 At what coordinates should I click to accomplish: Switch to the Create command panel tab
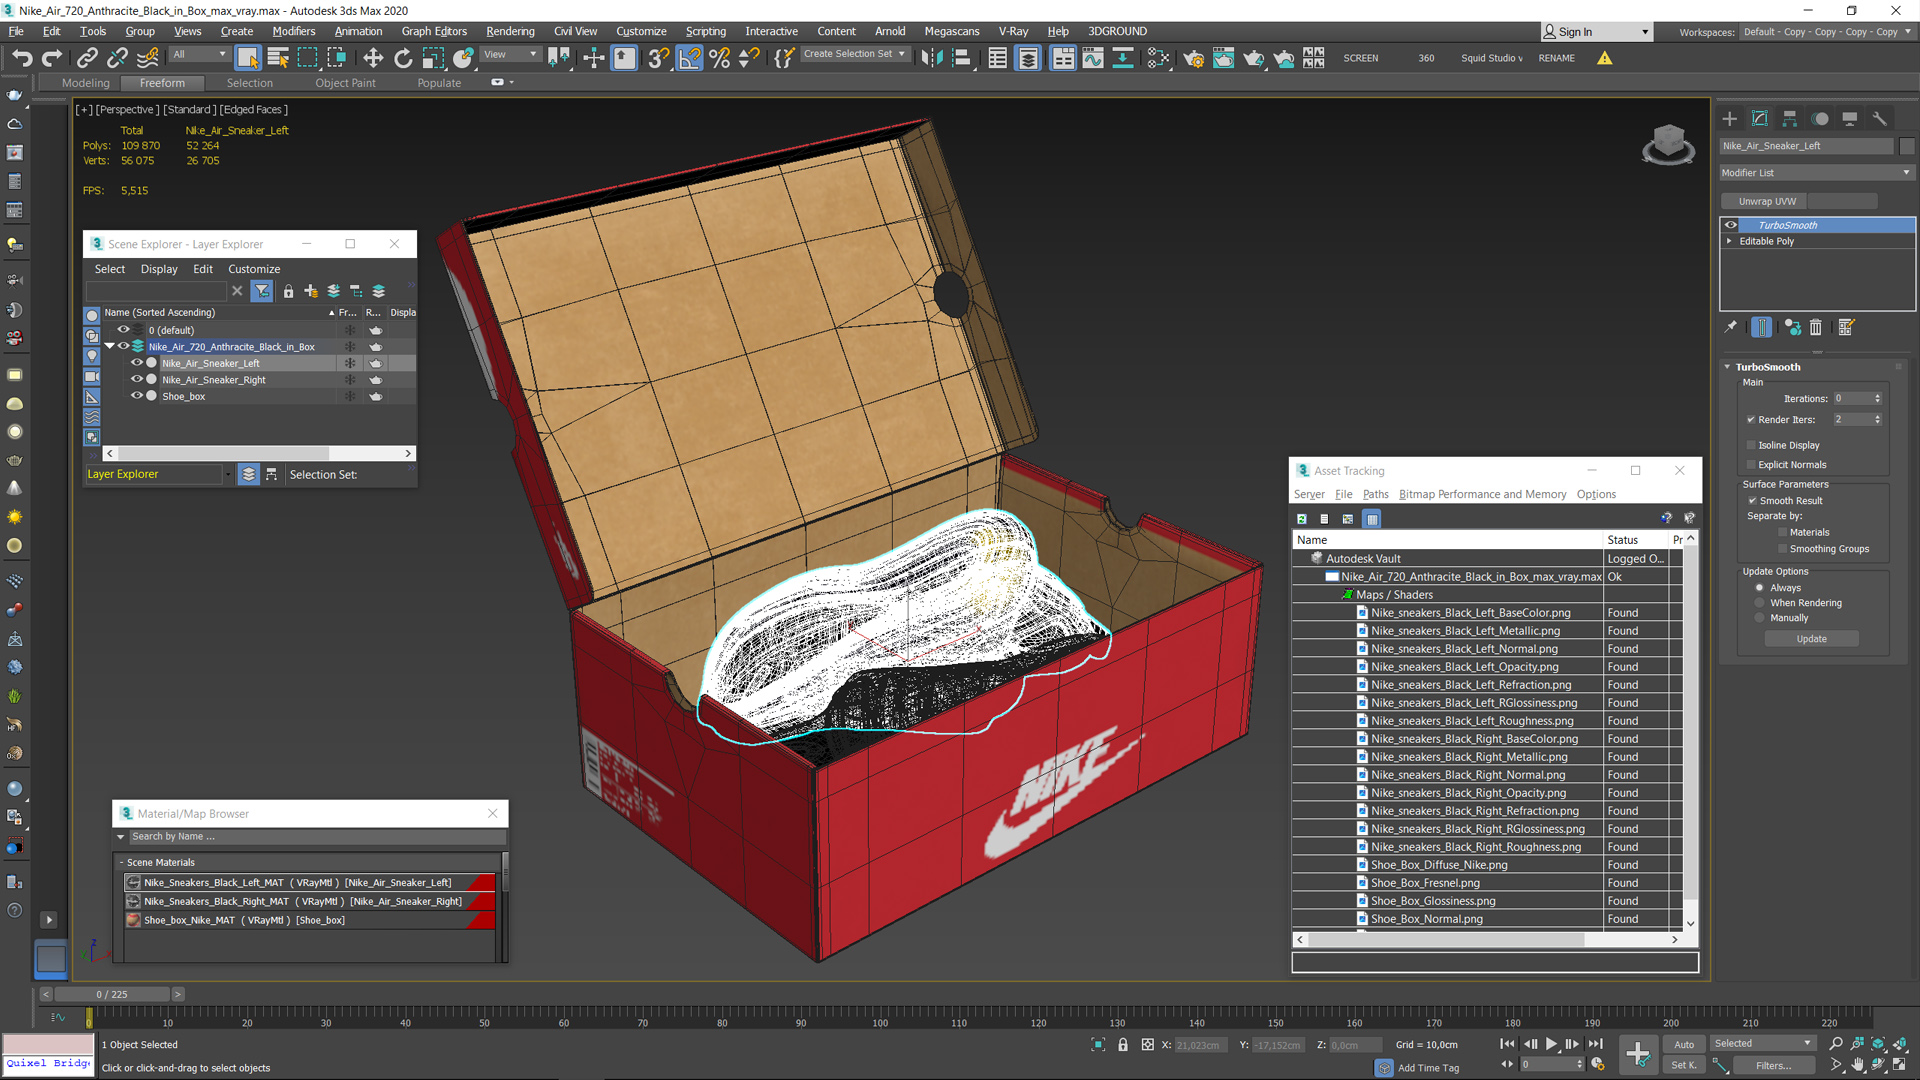click(x=1730, y=118)
